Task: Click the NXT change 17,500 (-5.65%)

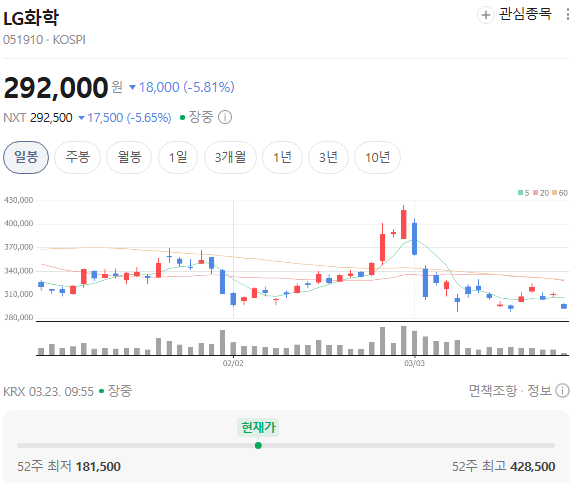Action: 129,118
